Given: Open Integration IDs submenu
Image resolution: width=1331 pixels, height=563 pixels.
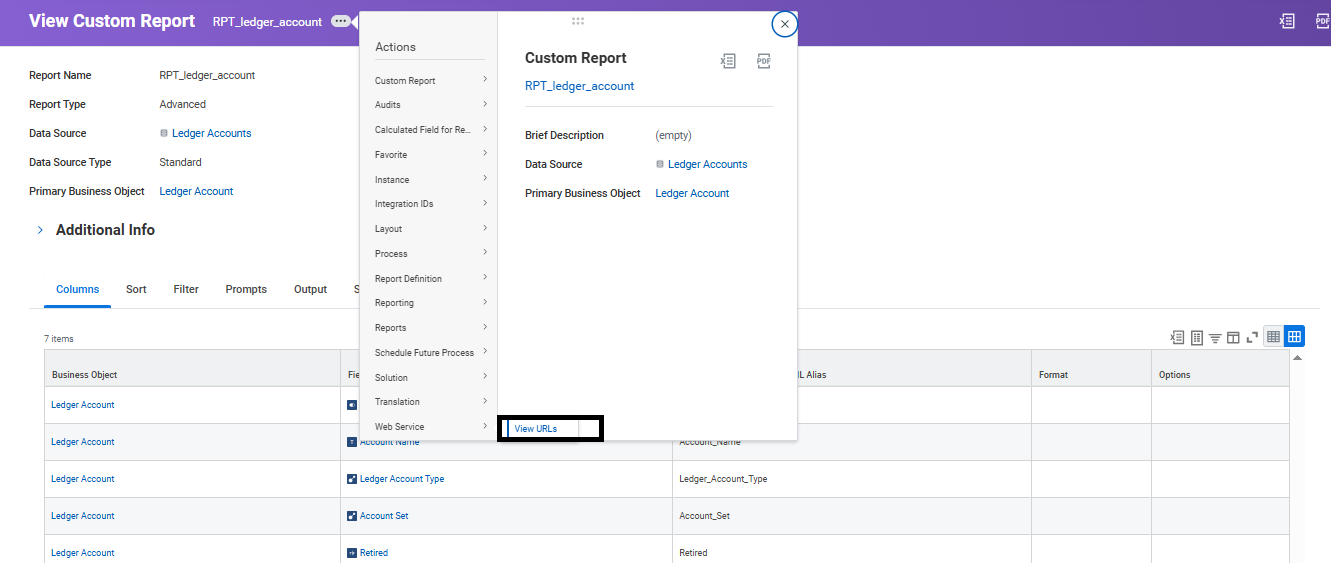Looking at the screenshot, I should point(431,204).
